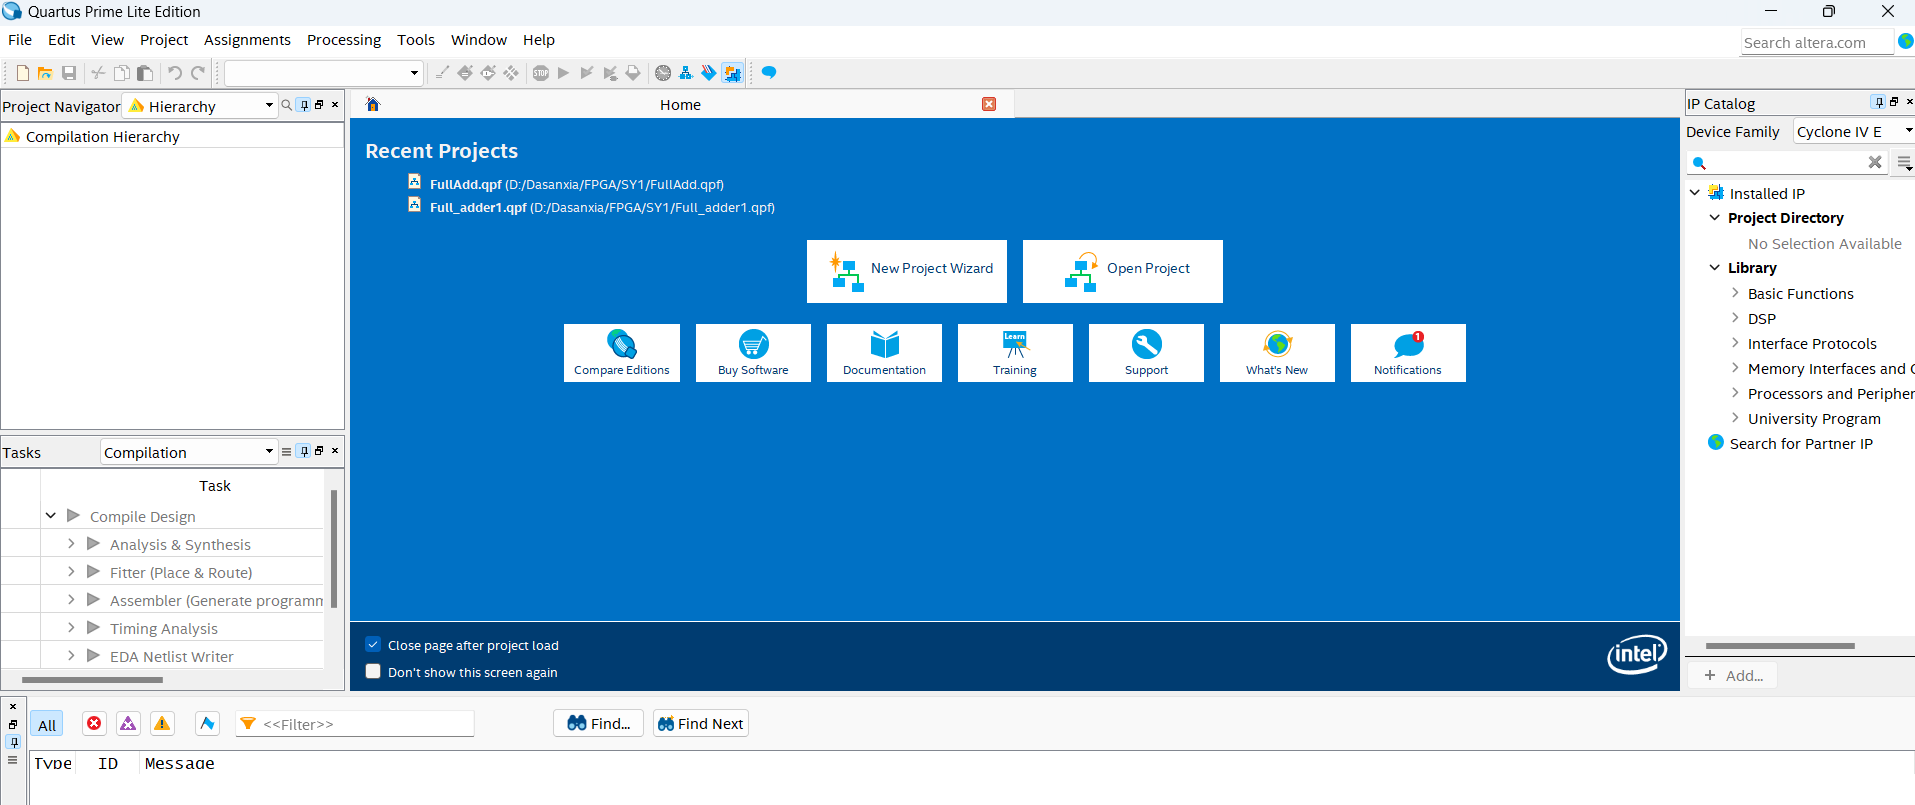Open the Help menu
This screenshot has height=805, width=1915.
click(x=539, y=40)
